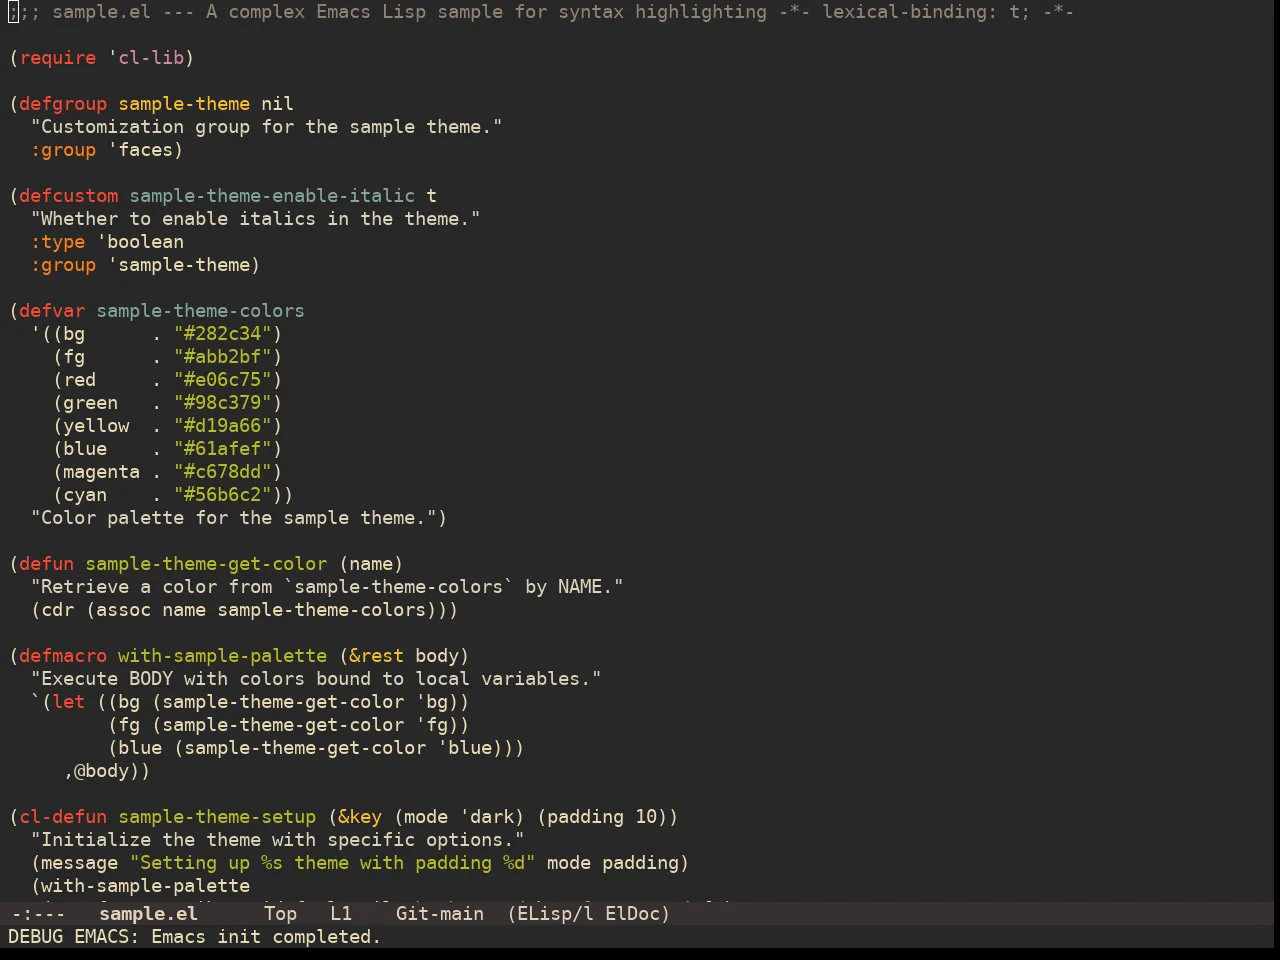Screen dimensions: 1280x960
Task: Click the 'yellow' key in palette list
Action: tap(96, 426)
